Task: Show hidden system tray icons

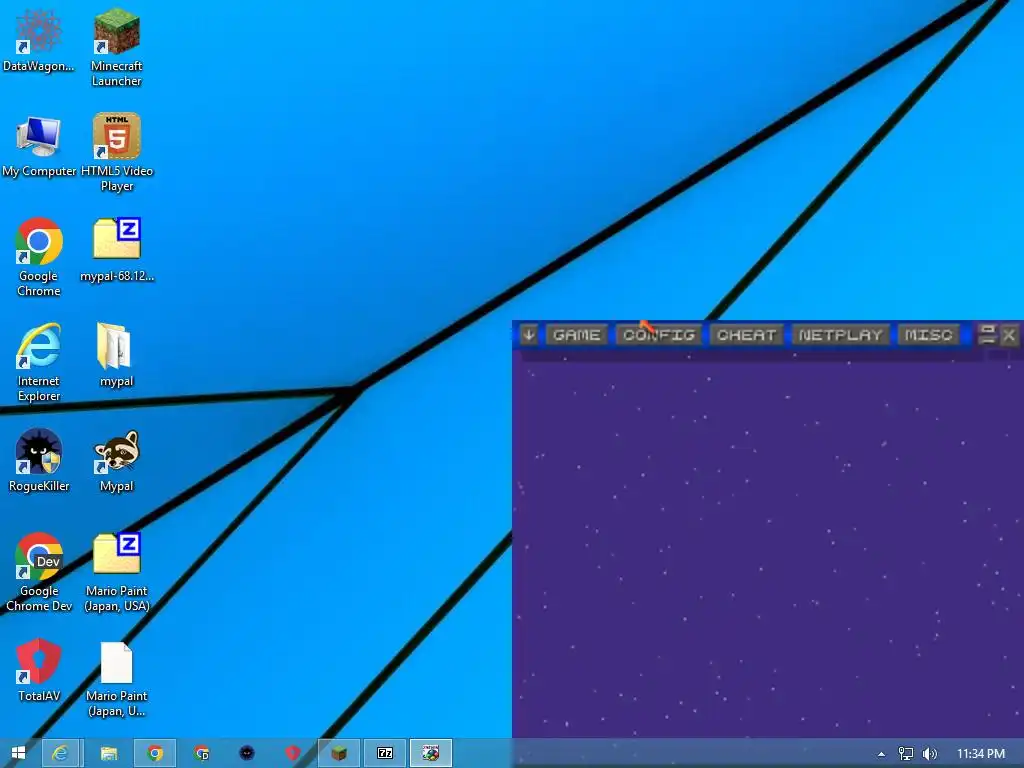Action: (x=881, y=754)
